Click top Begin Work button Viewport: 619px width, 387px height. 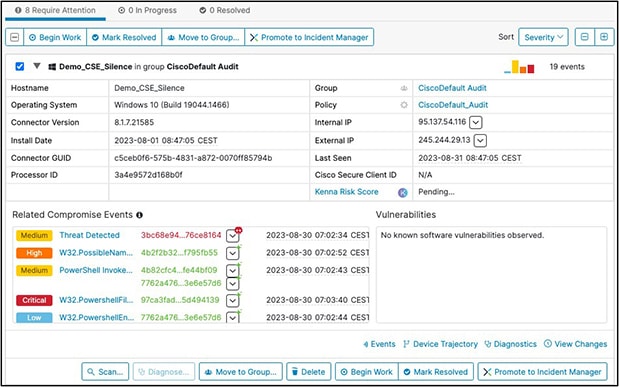[55, 37]
